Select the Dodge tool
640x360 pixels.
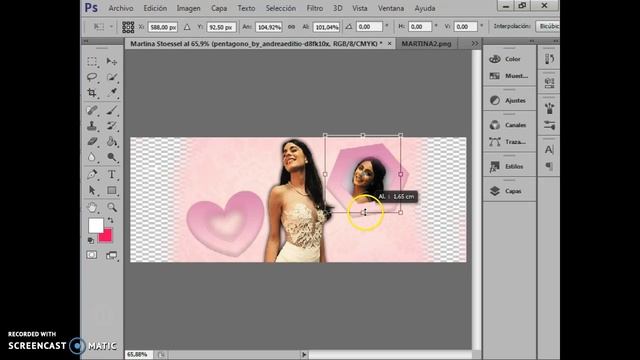click(x=111, y=158)
